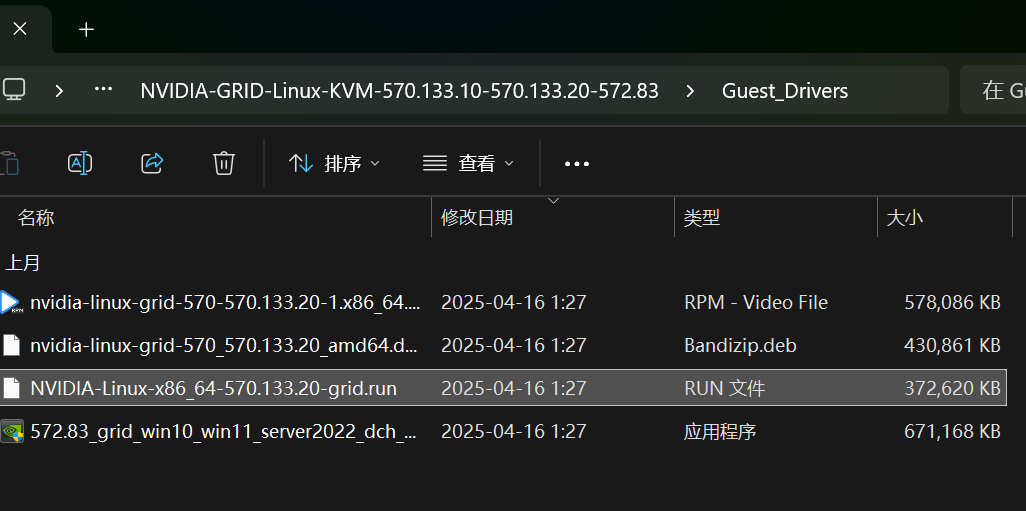Click the RPM file's video player icon
Image resolution: width=1026 pixels, height=511 pixels.
pyautogui.click(x=11, y=302)
